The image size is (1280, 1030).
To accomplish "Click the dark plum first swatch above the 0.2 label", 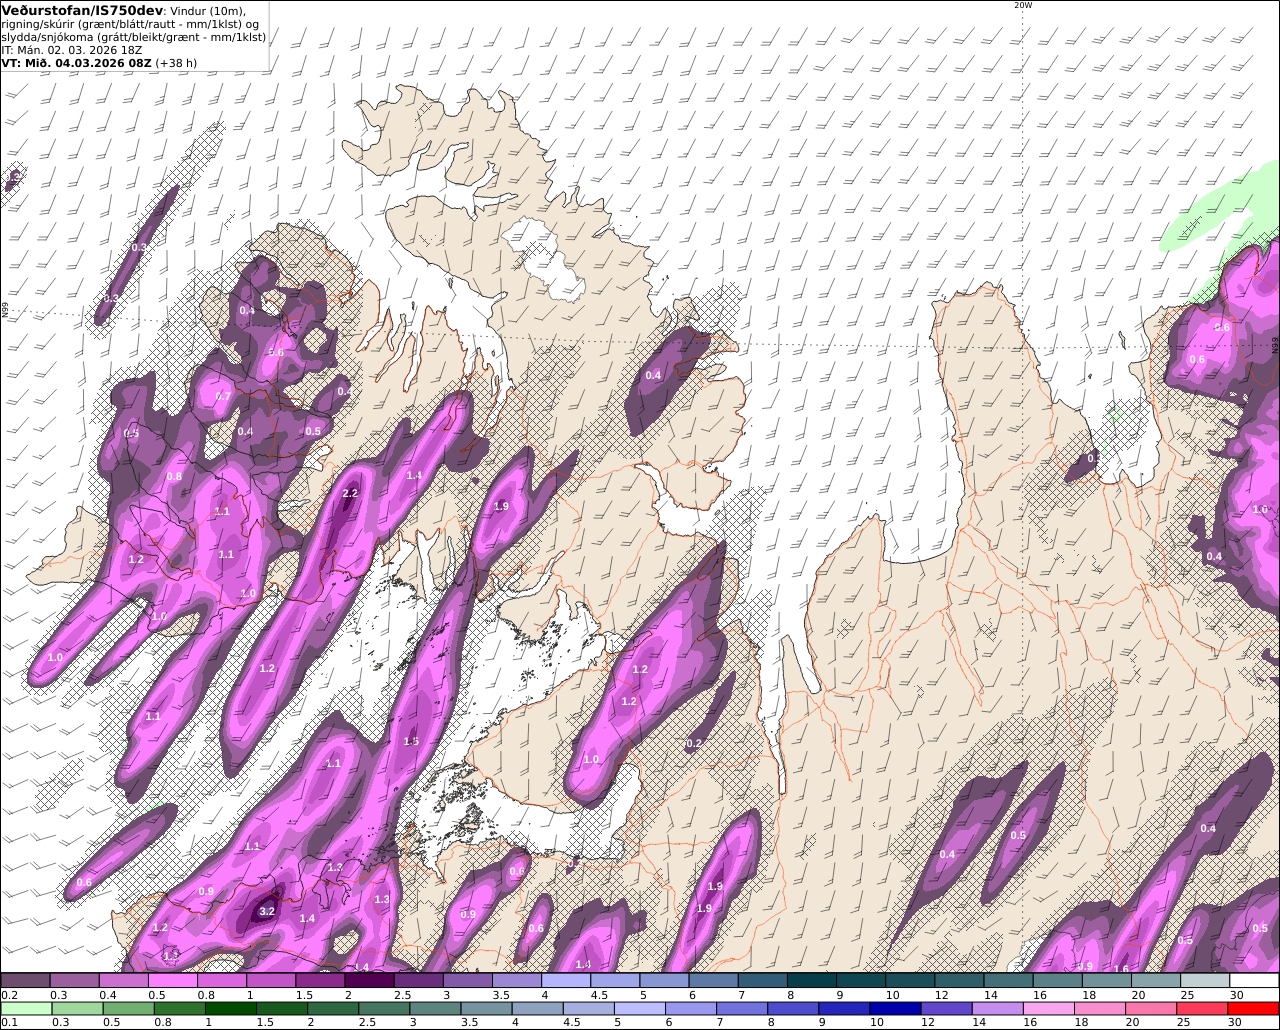I will (25, 980).
